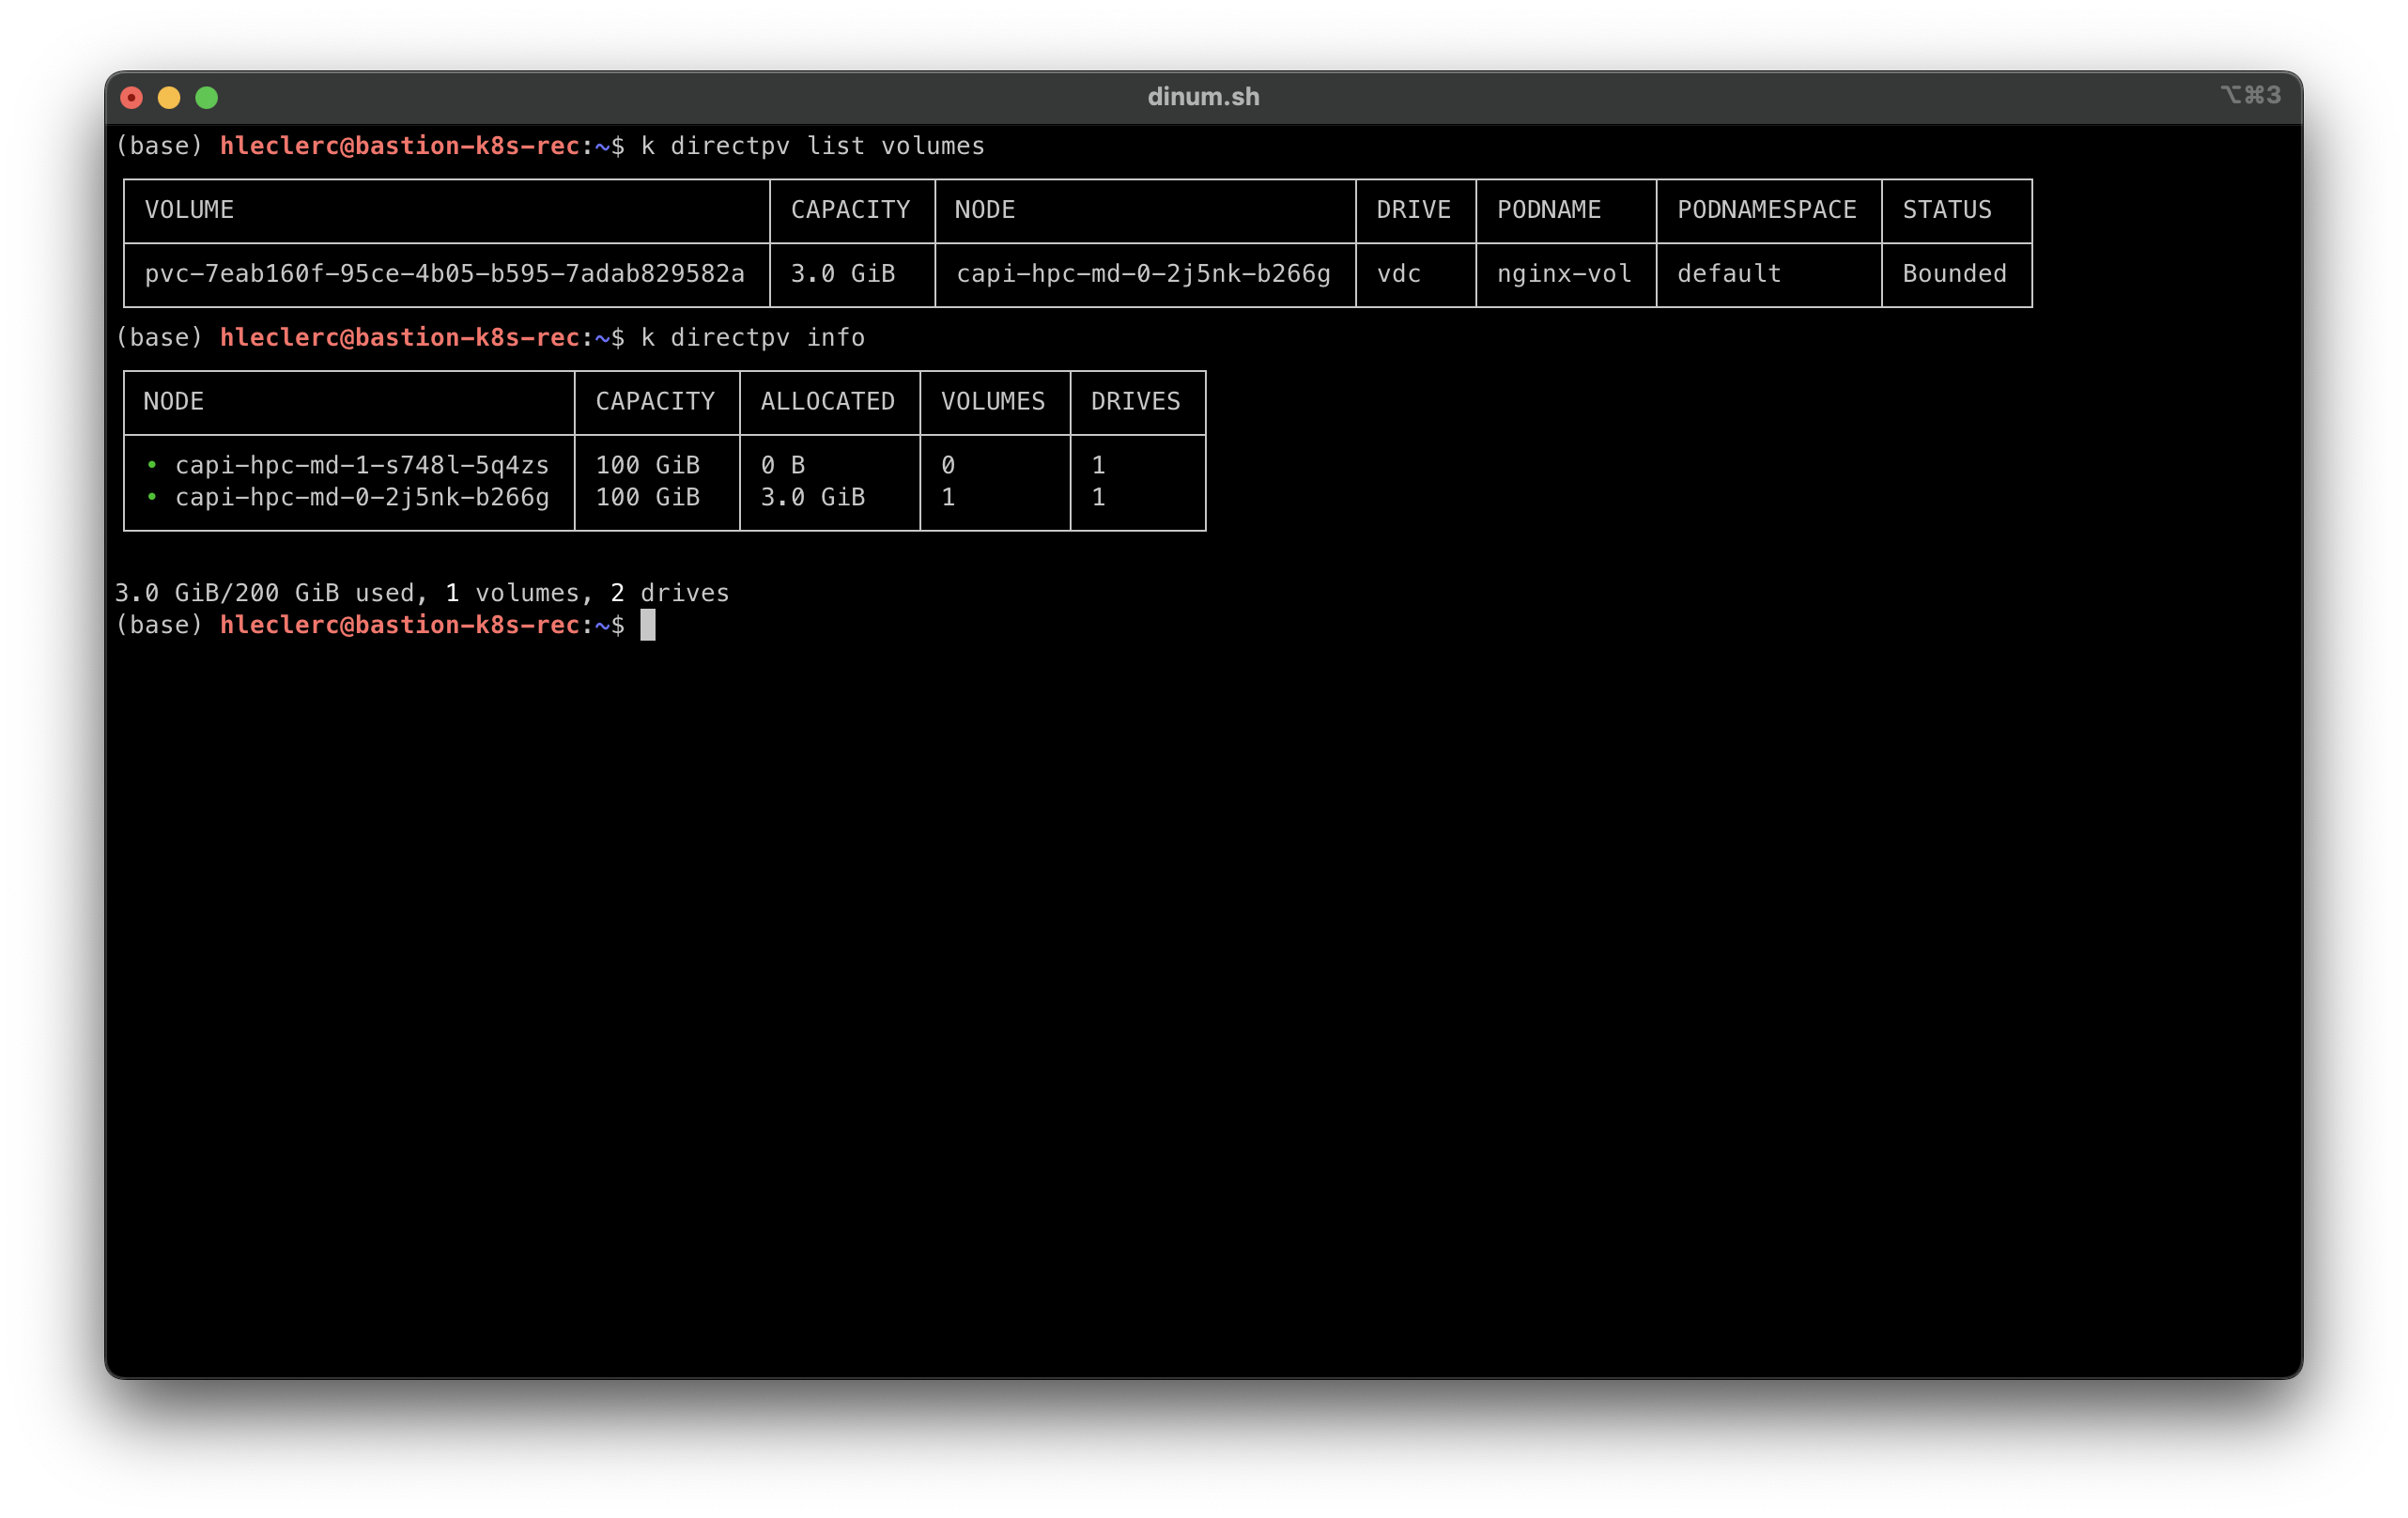Screen dimensions: 2408x1518
Task: Click the vdc drive cell
Action: pyautogui.click(x=1398, y=274)
